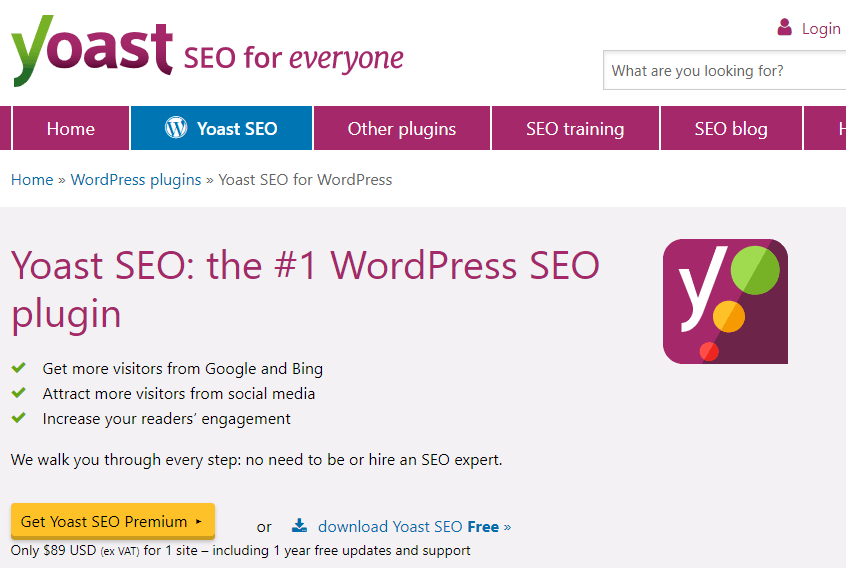Click the "SEO for everyone" tagline
This screenshot has width=846, height=568.
point(294,58)
